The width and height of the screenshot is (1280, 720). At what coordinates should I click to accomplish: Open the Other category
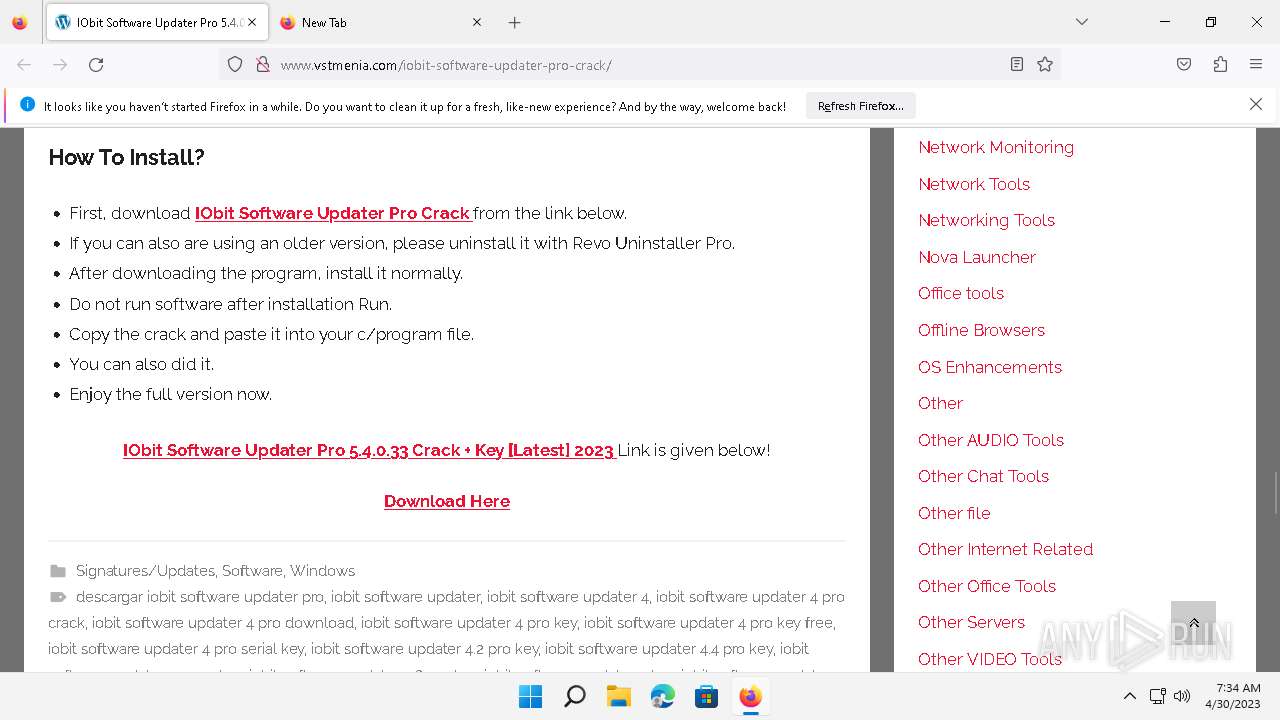point(940,403)
